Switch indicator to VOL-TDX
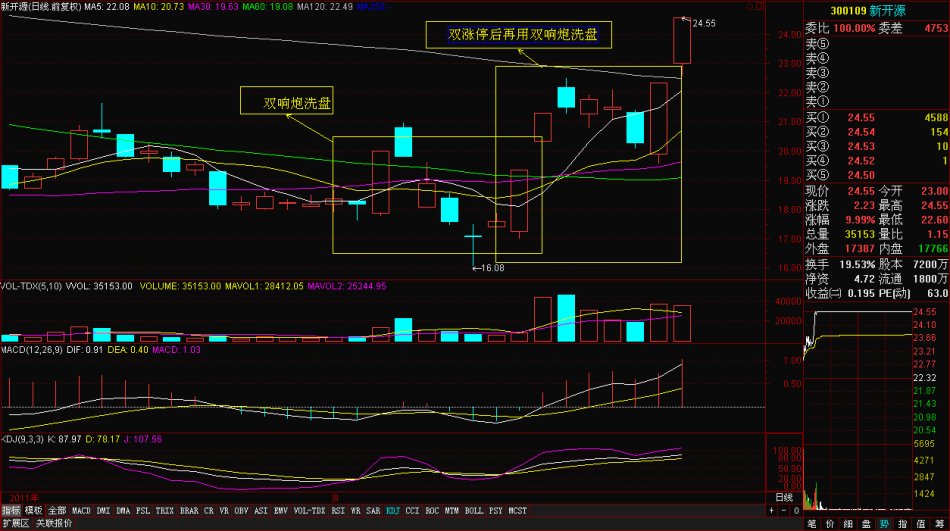The image size is (950, 531). [310, 511]
